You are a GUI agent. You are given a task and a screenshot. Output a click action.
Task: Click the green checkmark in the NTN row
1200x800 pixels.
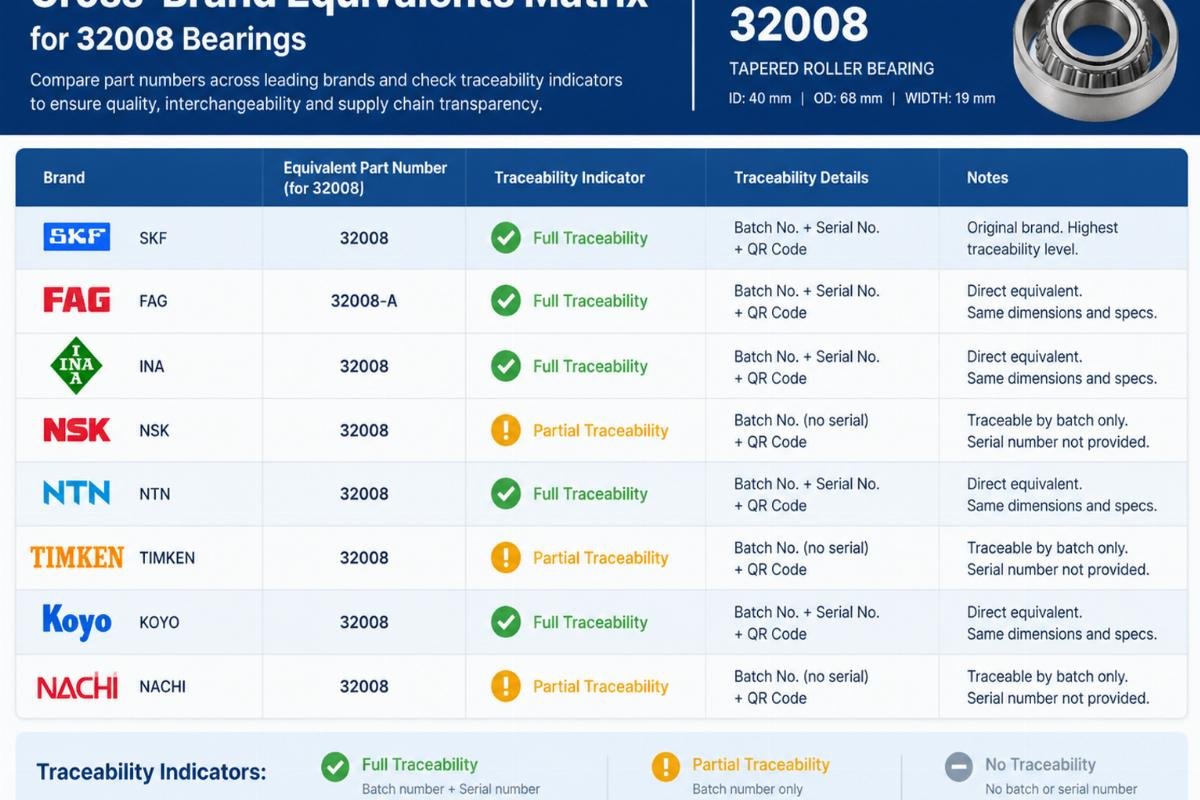coord(506,494)
